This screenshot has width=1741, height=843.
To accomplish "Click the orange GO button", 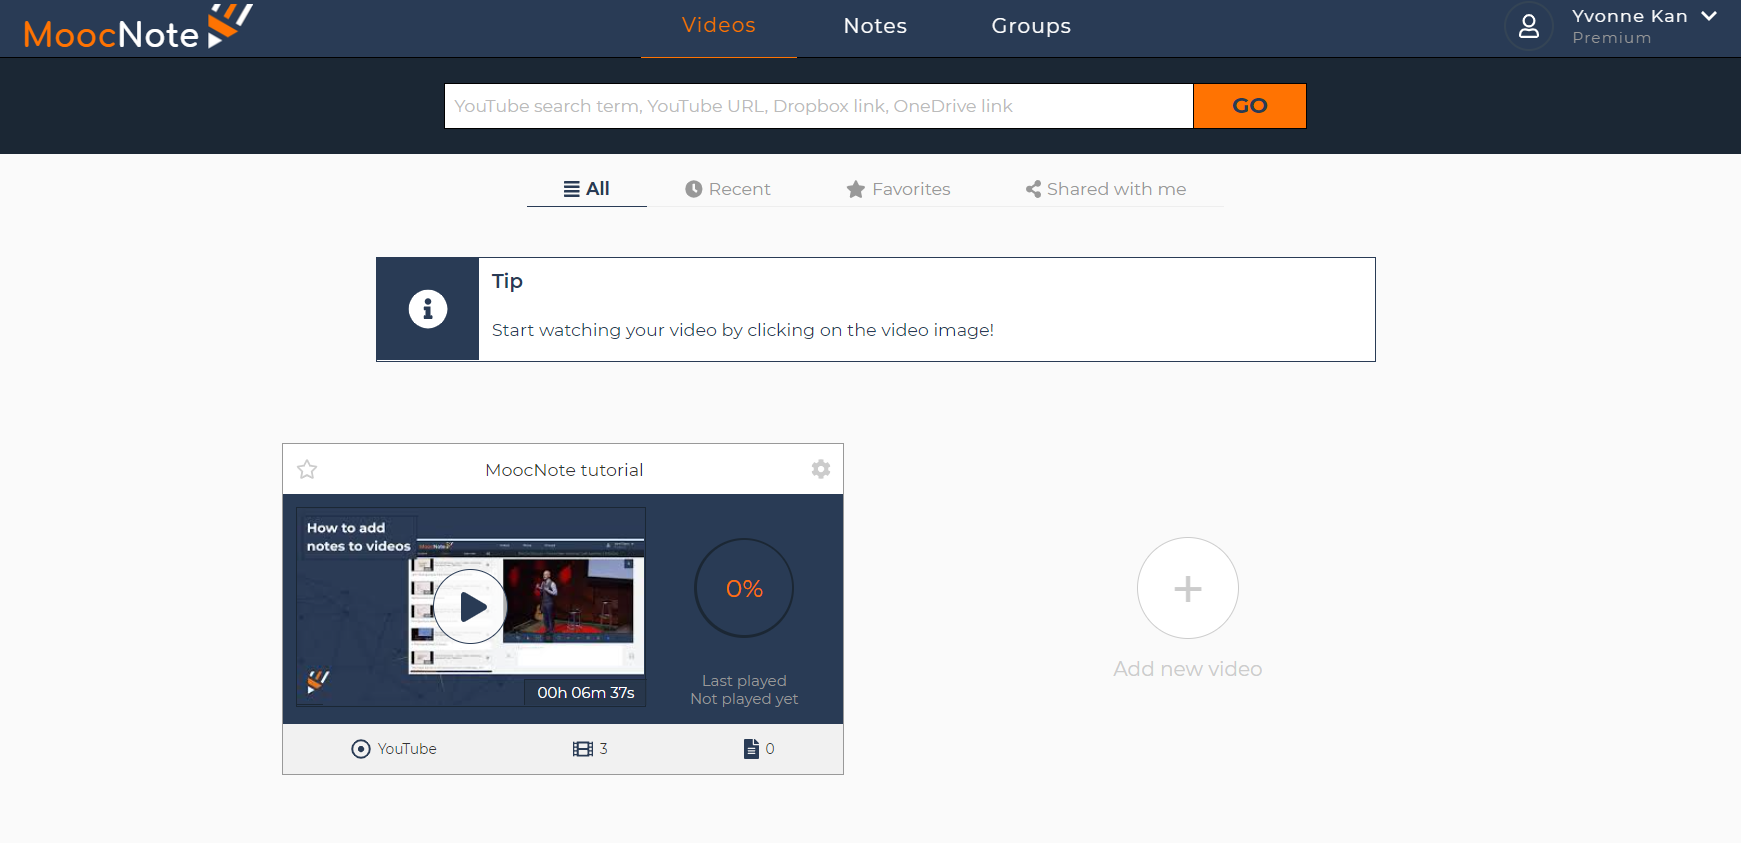I will pyautogui.click(x=1249, y=106).
